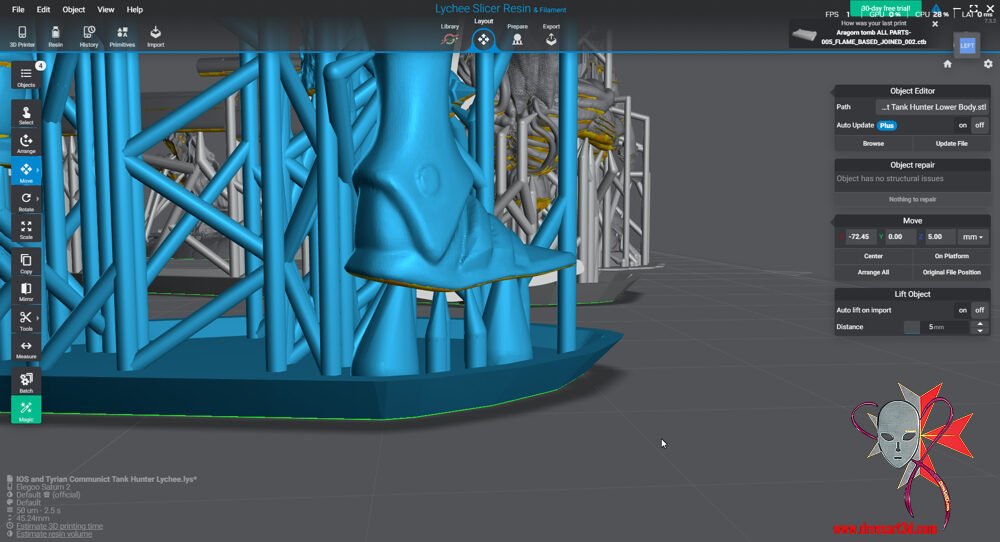Click the Distance stepper arrows
Viewport: 1000px width, 542px height.
coord(980,327)
